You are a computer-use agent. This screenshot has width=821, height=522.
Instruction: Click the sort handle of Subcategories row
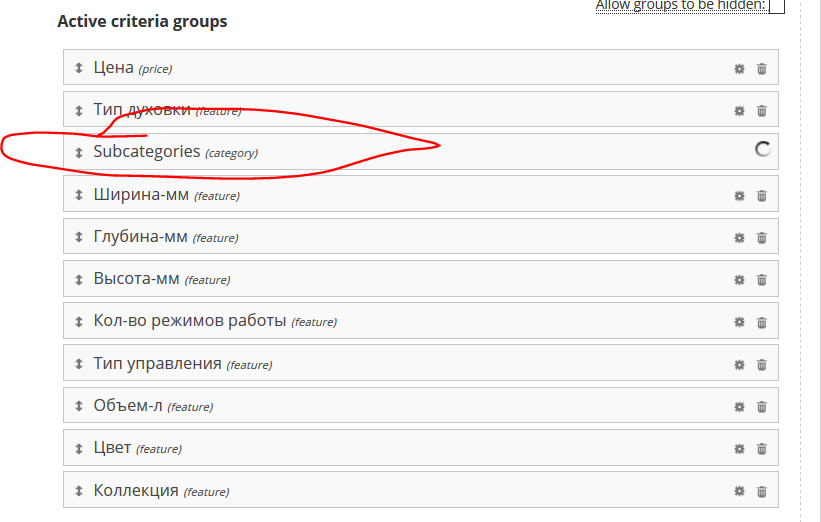pos(79,152)
